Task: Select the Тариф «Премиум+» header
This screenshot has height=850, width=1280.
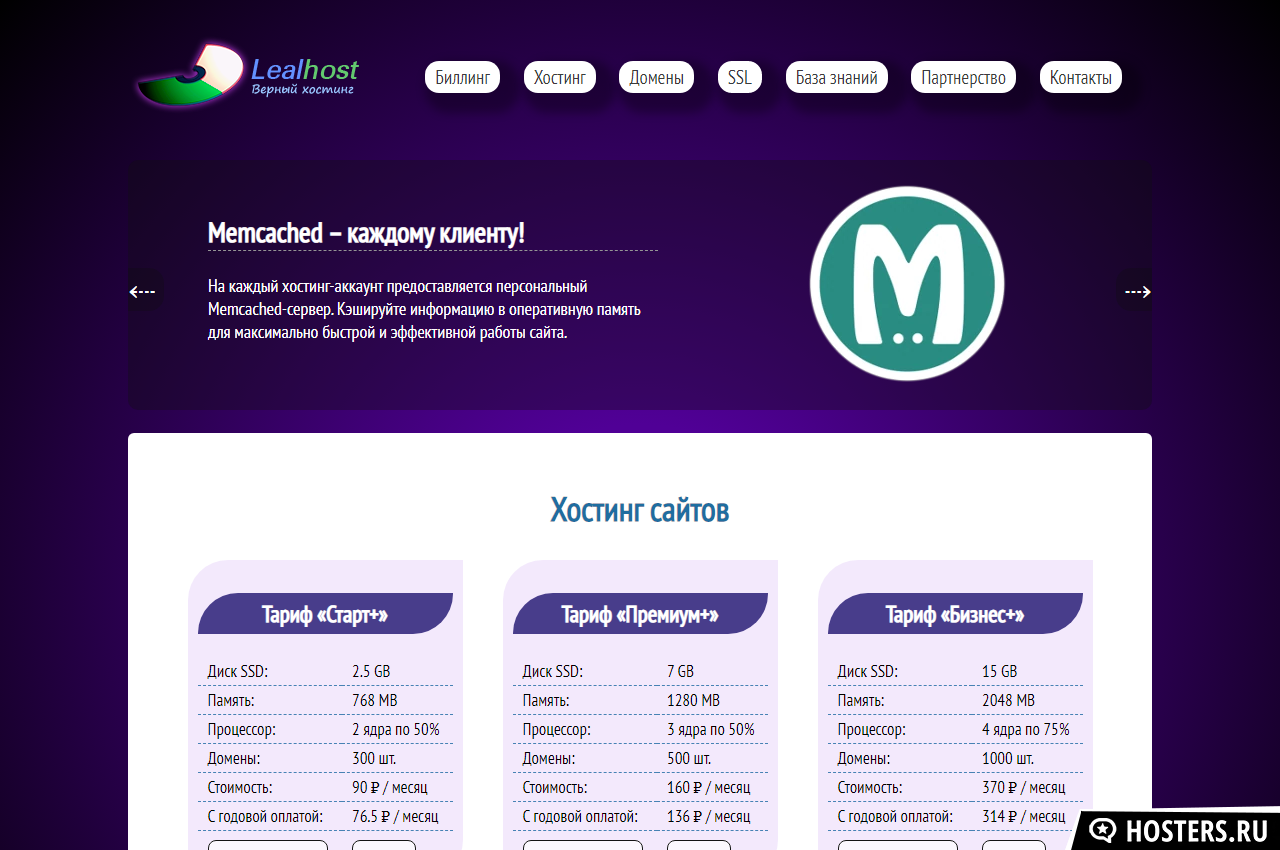Action: 640,614
